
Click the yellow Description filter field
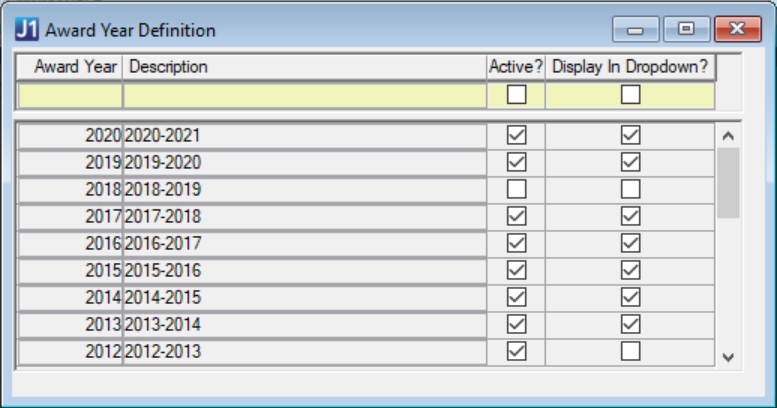point(303,96)
